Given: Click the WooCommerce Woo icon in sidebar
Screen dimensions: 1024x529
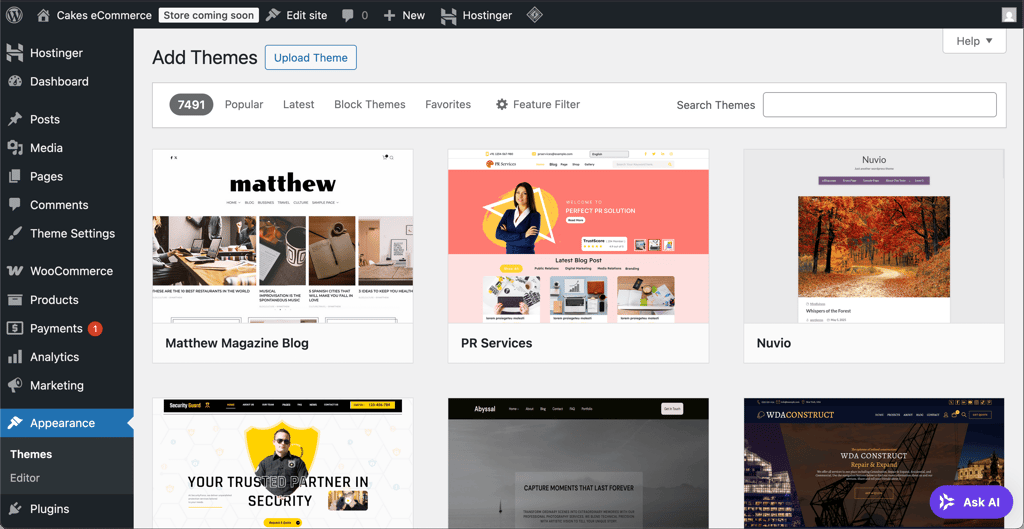Looking at the screenshot, I should point(14,271).
